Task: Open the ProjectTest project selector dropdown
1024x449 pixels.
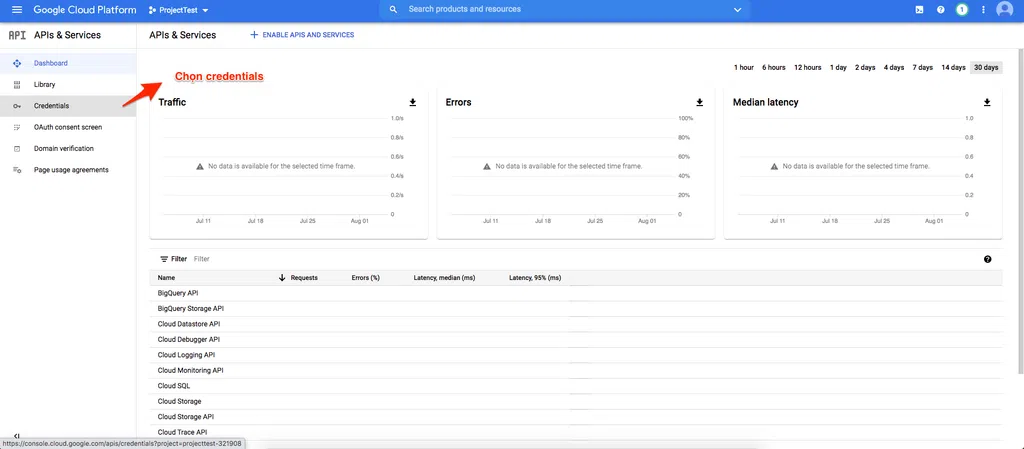Action: (x=179, y=10)
